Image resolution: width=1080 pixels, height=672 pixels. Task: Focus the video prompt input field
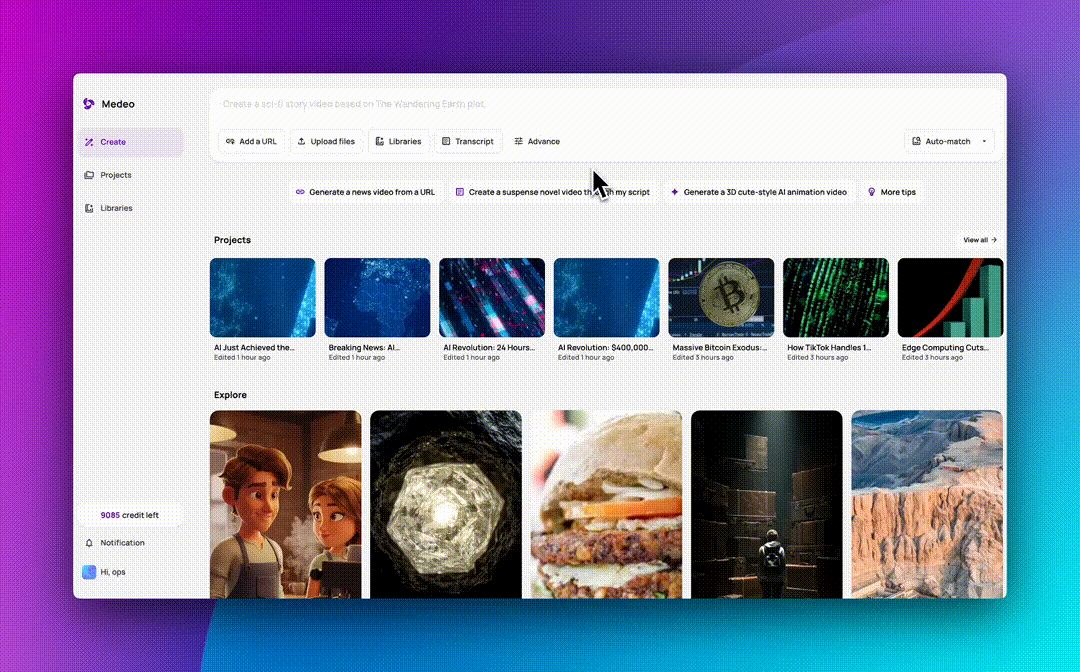pos(605,104)
